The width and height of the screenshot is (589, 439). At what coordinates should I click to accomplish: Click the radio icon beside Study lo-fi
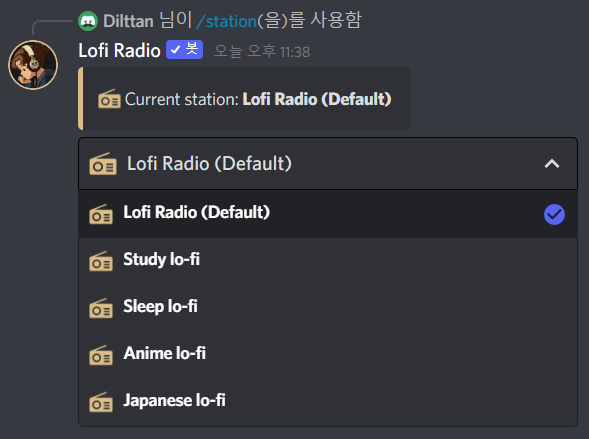pyautogui.click(x=101, y=261)
